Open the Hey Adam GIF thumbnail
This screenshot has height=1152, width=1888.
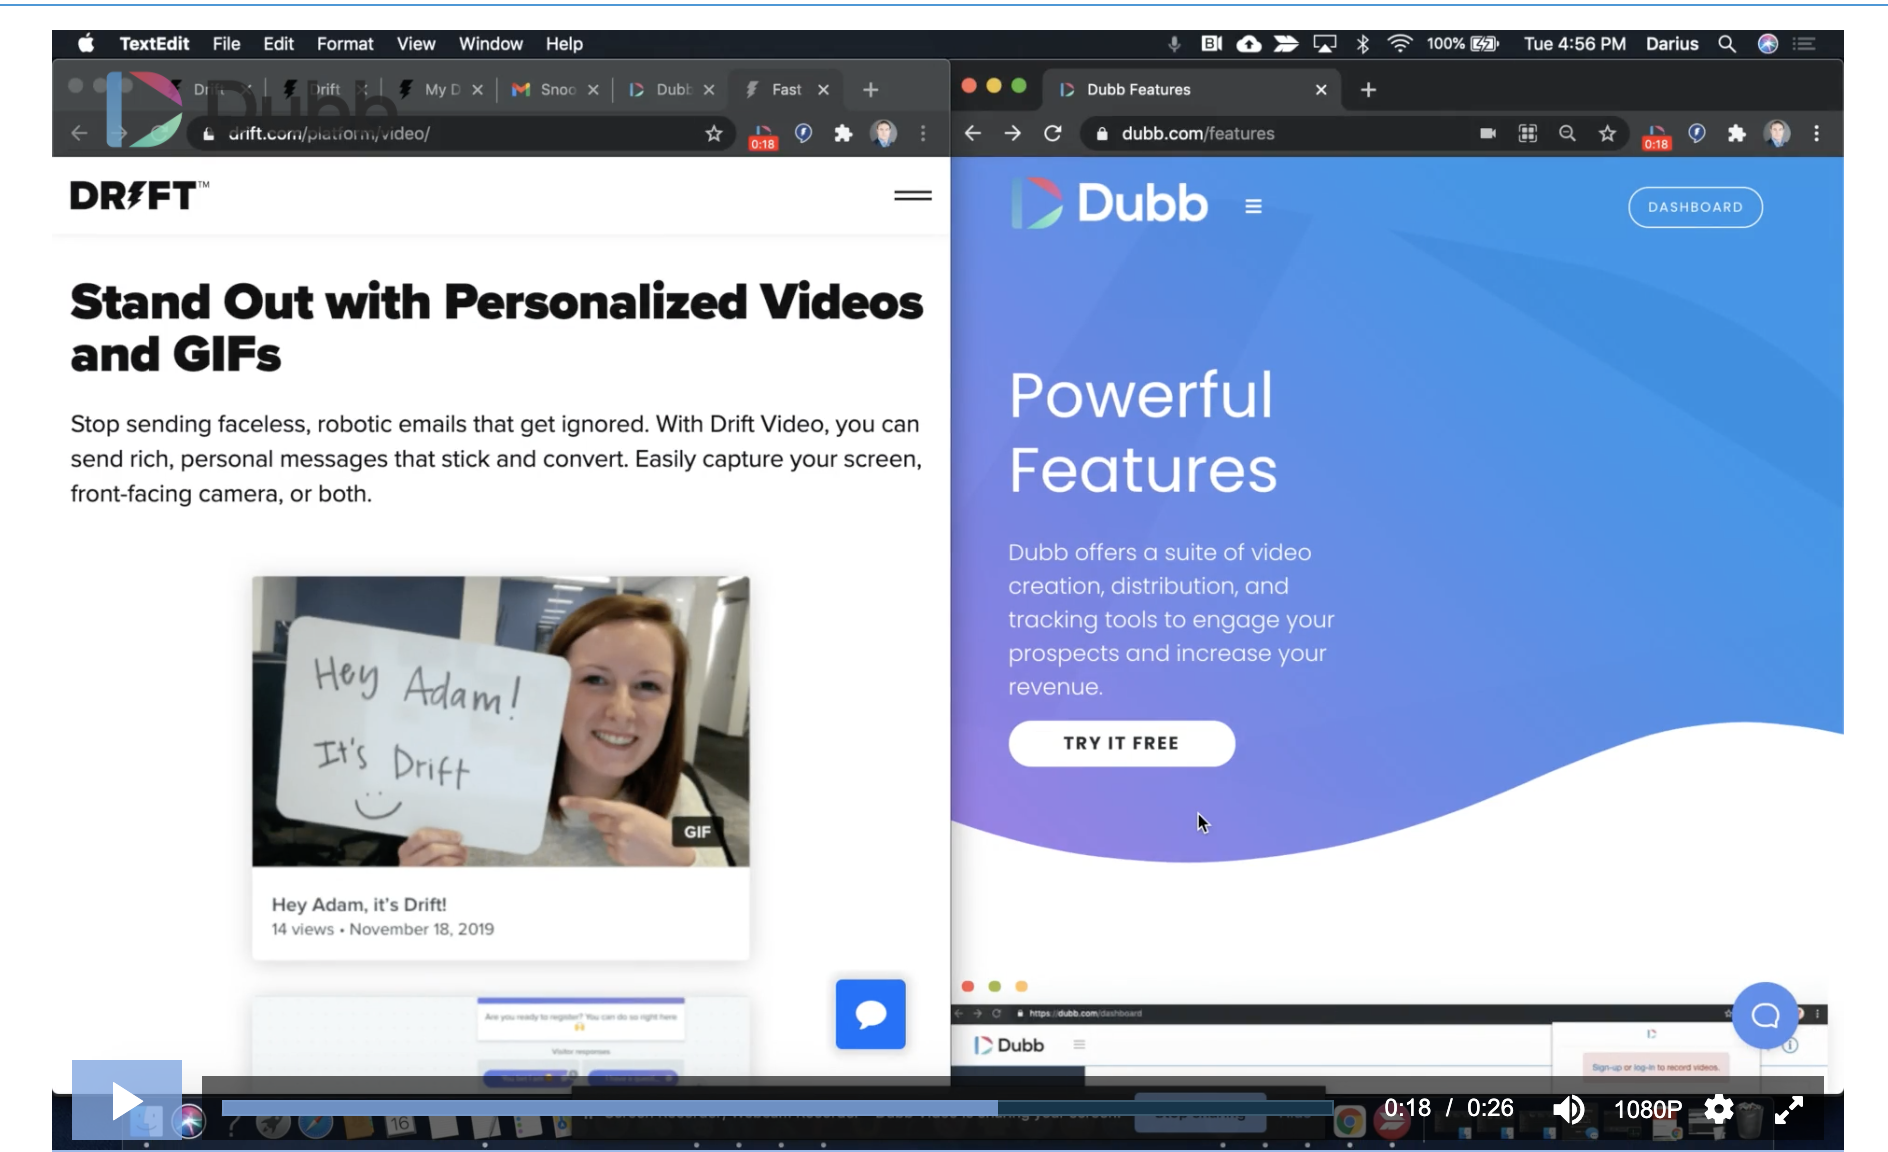coord(500,721)
